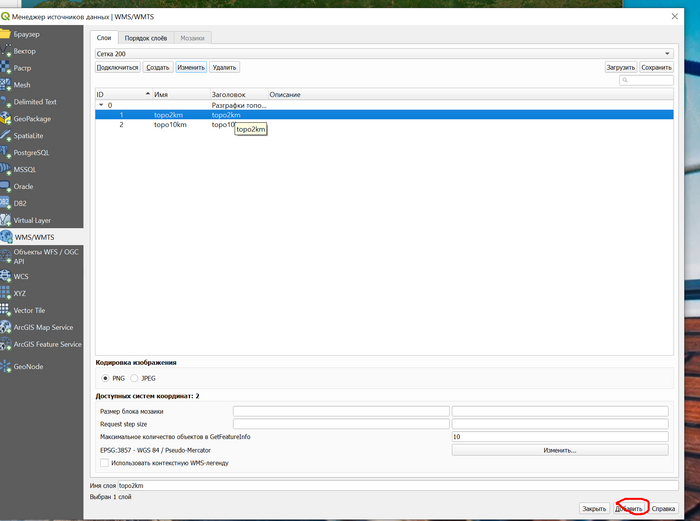The height and width of the screenshot is (521, 700).
Task: Open ArcGIS Map Service page
Action: (x=42, y=327)
